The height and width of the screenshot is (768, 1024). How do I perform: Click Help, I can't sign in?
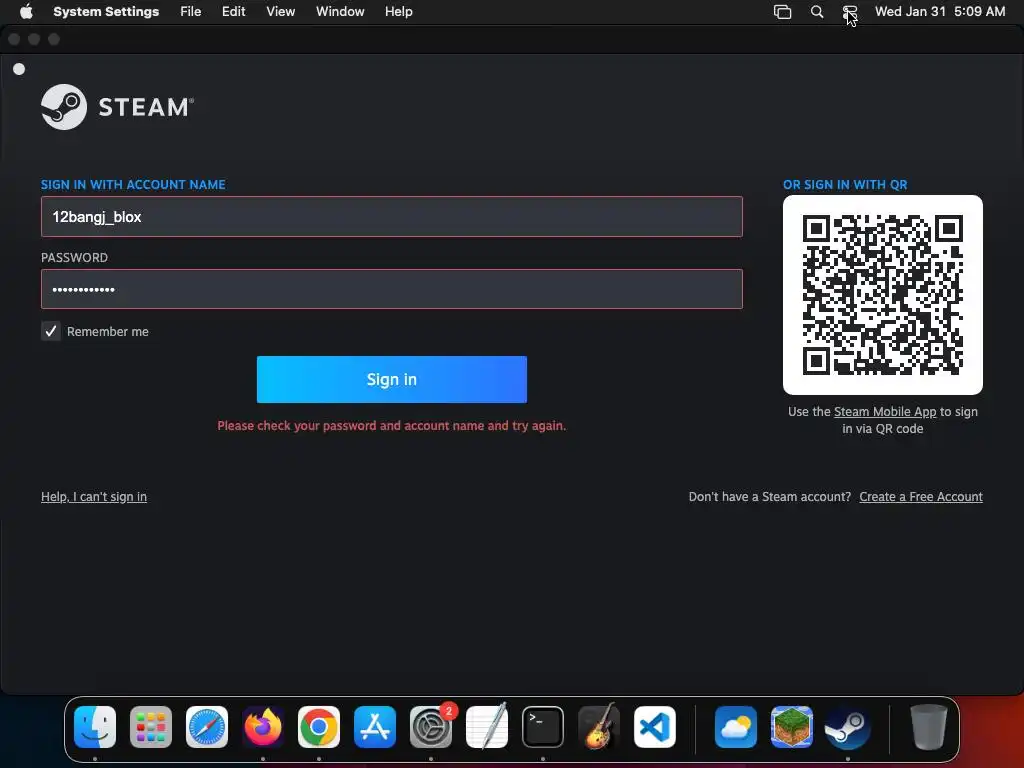(x=94, y=496)
